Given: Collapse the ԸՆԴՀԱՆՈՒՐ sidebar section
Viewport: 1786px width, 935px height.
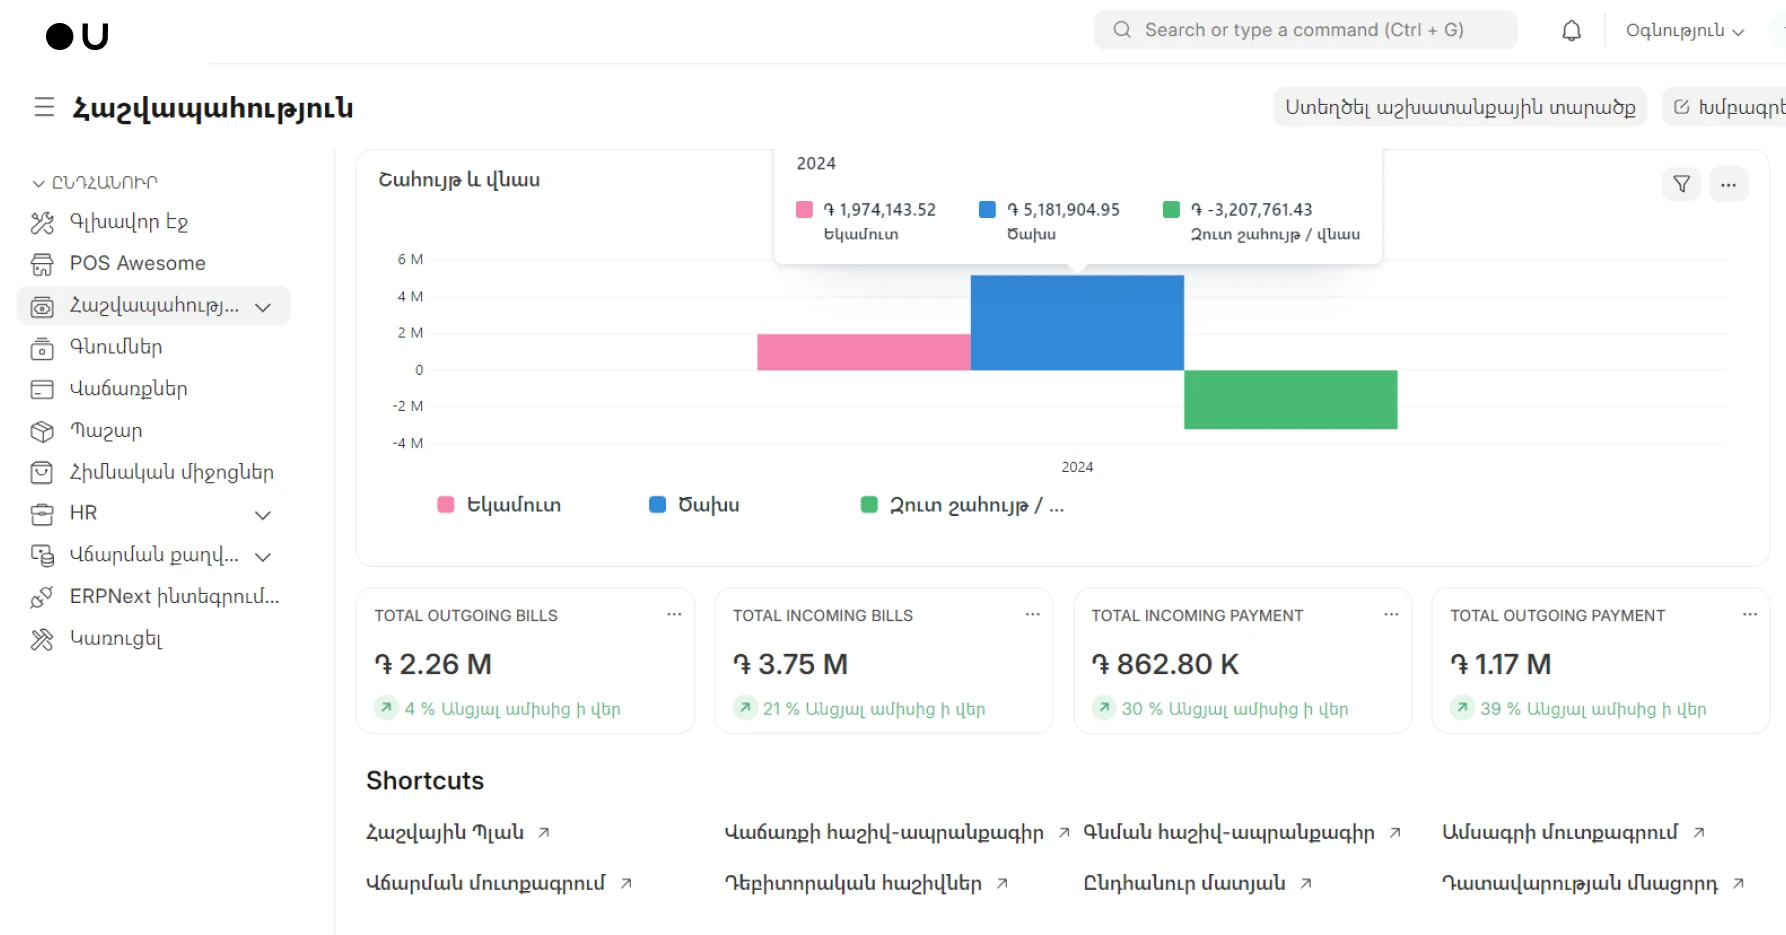Looking at the screenshot, I should (95, 182).
